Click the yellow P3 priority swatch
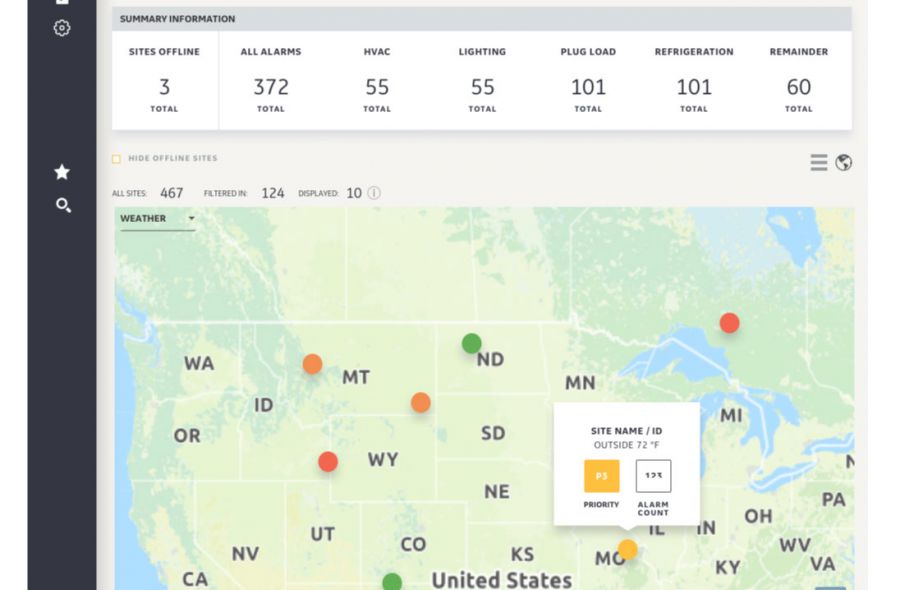Viewport: 900px width, 590px height. click(601, 476)
